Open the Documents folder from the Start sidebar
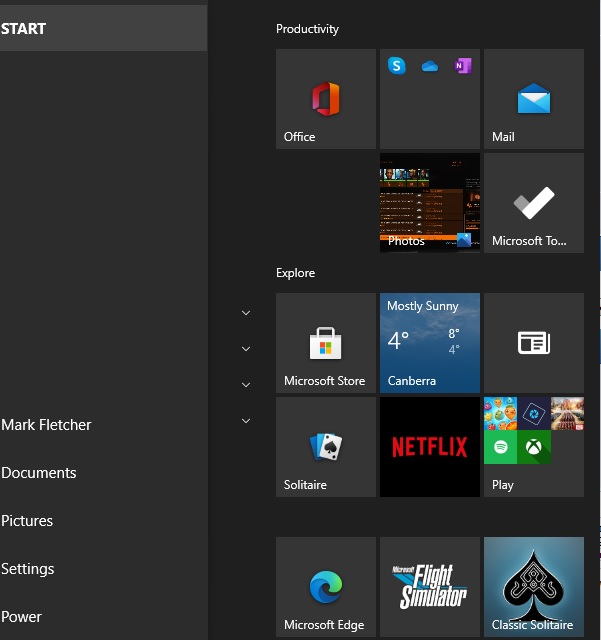The height and width of the screenshot is (640, 601). coord(39,473)
